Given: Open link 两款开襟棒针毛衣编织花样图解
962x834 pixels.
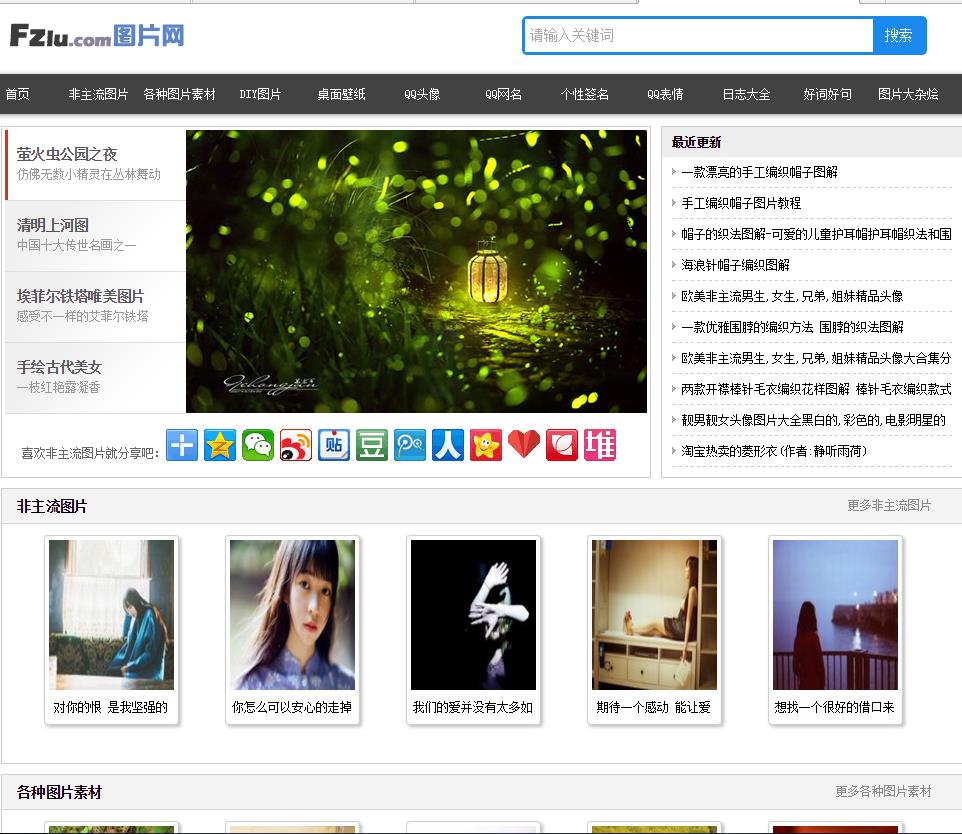Looking at the screenshot, I should (x=816, y=389).
